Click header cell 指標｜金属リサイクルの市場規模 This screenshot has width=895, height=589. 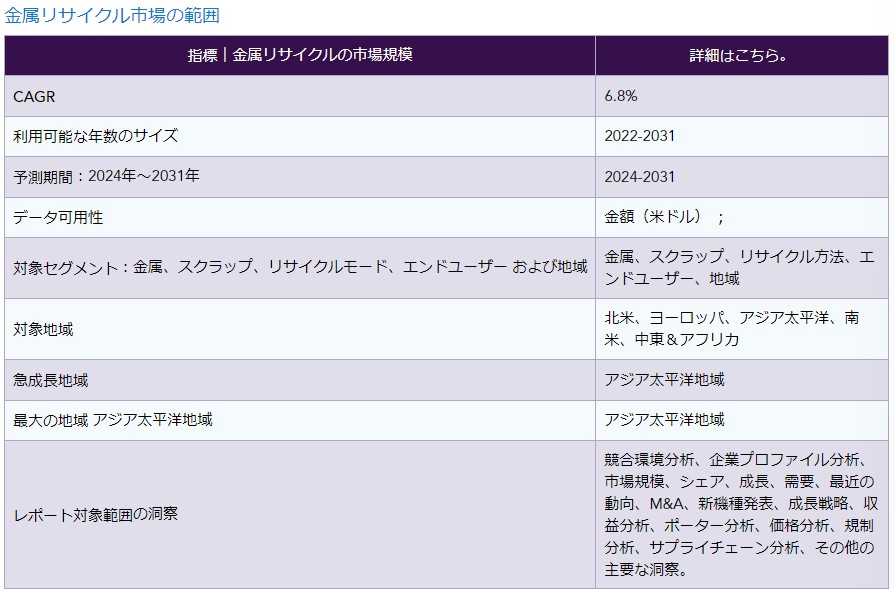(300, 55)
